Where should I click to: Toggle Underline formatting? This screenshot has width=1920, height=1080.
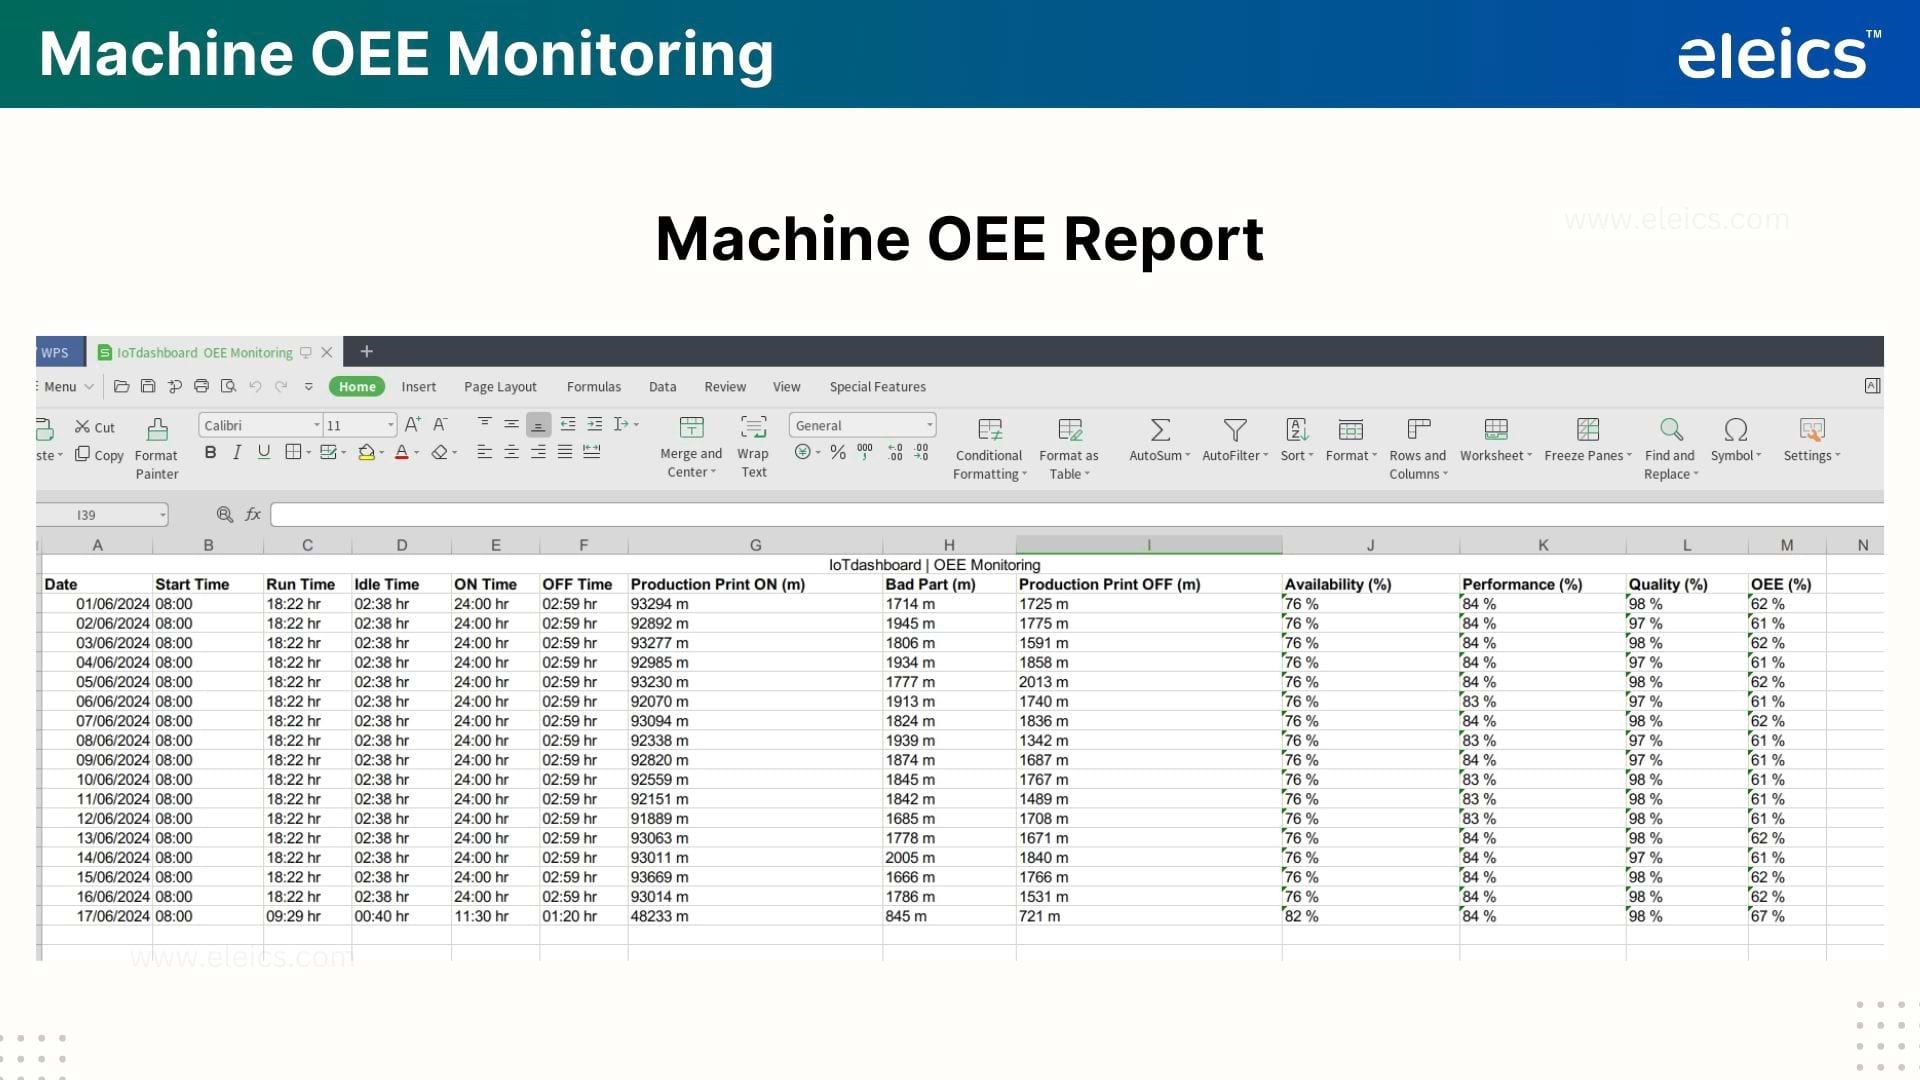tap(264, 452)
